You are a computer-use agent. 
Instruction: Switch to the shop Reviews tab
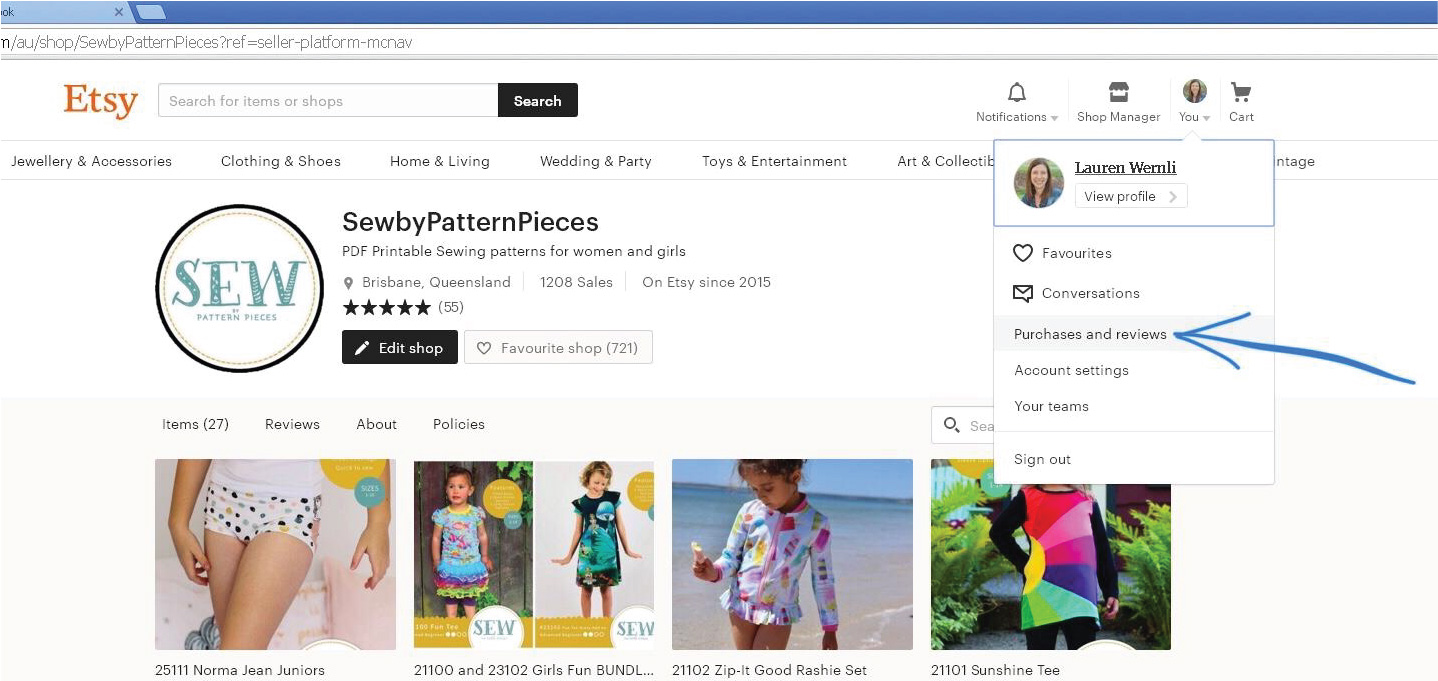click(292, 424)
